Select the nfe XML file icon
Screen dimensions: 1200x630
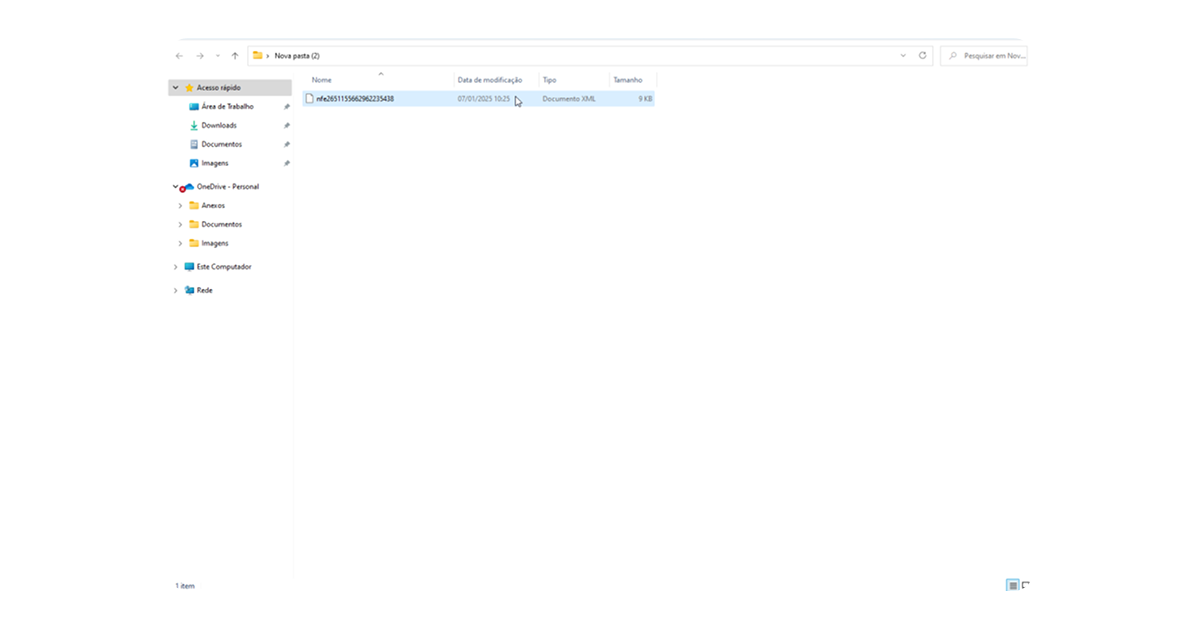pyautogui.click(x=310, y=99)
